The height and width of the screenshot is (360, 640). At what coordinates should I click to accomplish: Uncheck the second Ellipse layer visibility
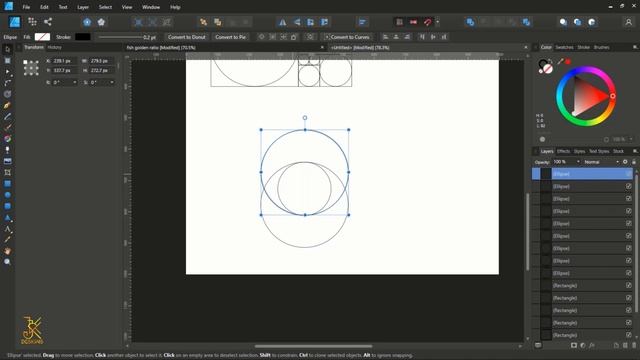[629, 186]
